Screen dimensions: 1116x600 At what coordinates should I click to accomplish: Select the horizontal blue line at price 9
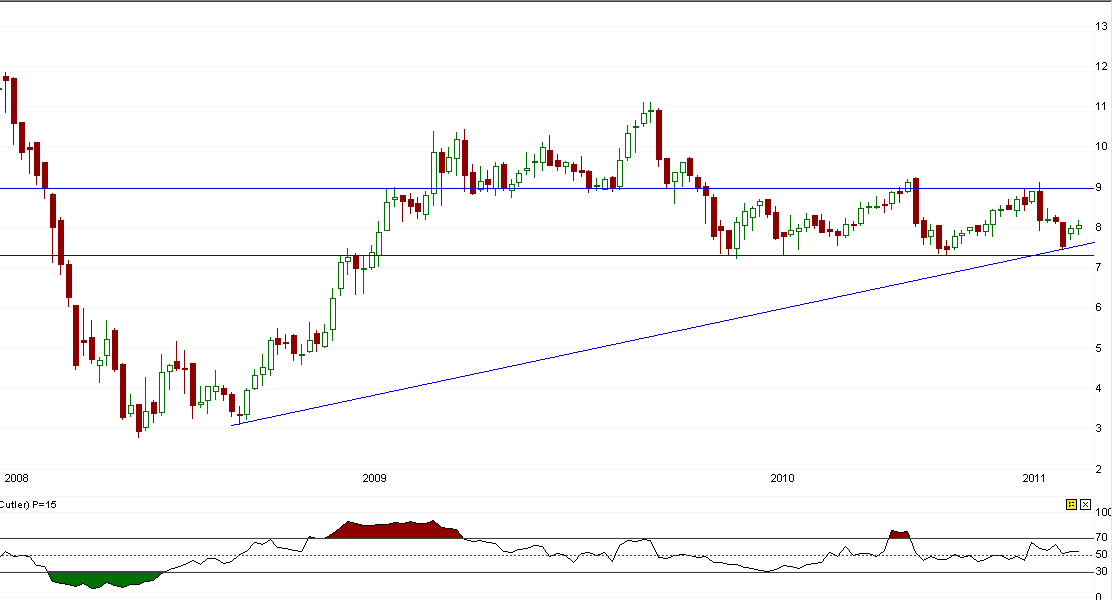(x=547, y=189)
